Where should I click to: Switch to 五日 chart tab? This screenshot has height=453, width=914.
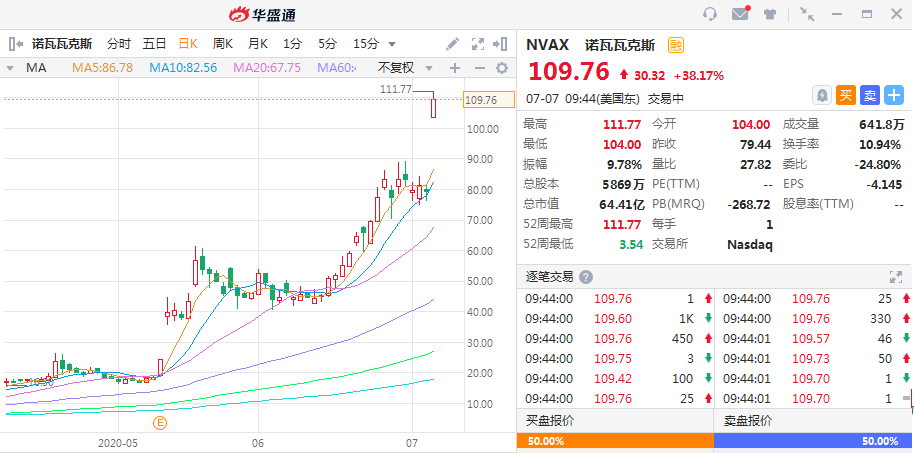click(x=154, y=44)
